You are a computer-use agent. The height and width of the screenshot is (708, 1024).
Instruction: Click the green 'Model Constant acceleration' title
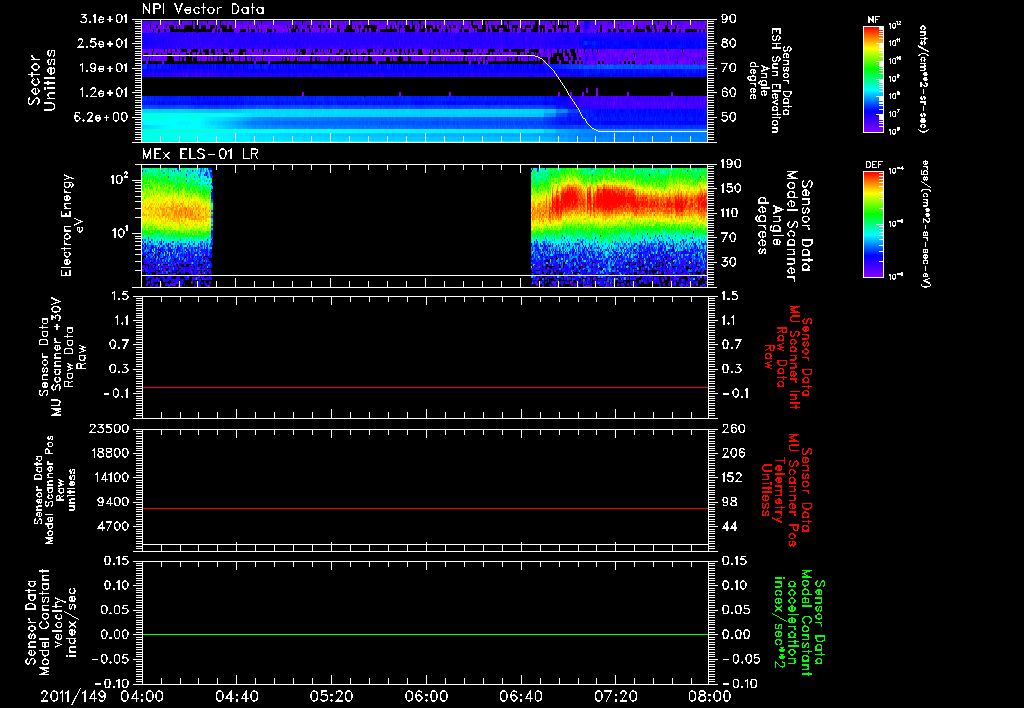pos(799,622)
